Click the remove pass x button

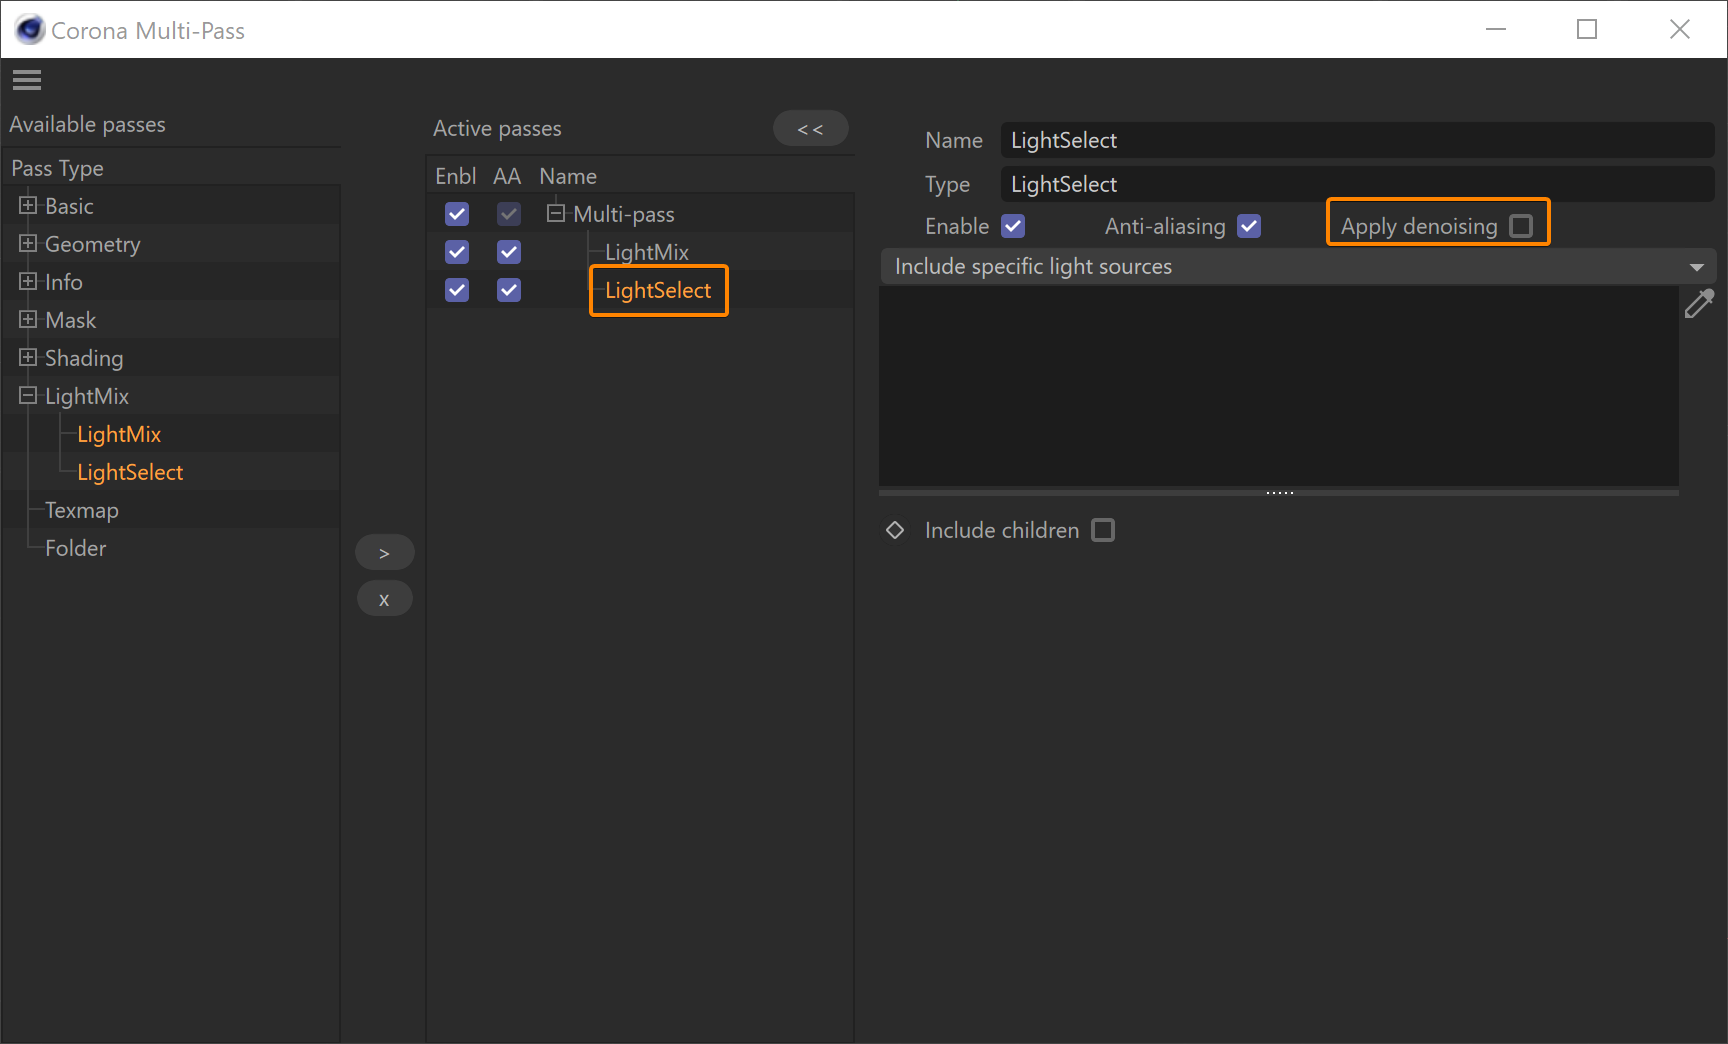coord(384,599)
